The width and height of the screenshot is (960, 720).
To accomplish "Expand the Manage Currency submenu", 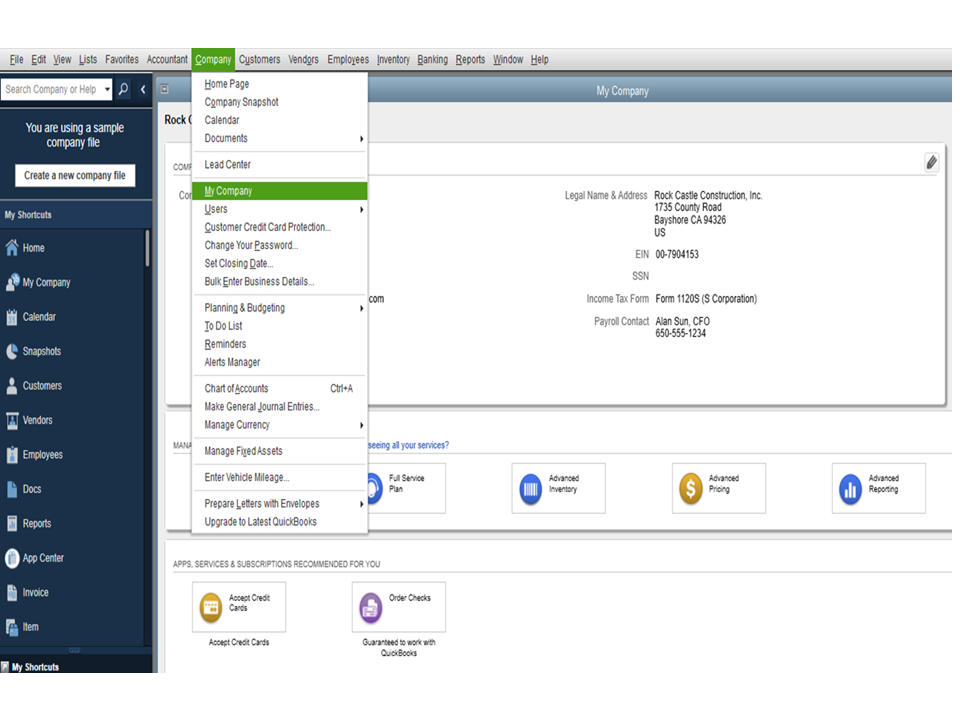I will click(361, 425).
